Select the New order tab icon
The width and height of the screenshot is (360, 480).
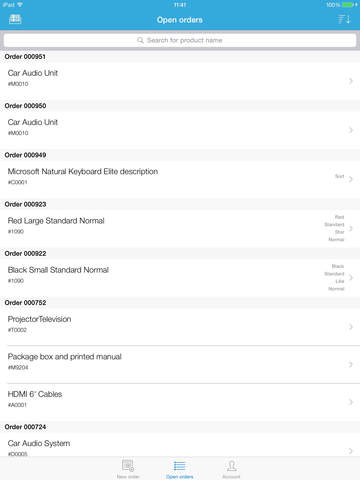coord(128,465)
